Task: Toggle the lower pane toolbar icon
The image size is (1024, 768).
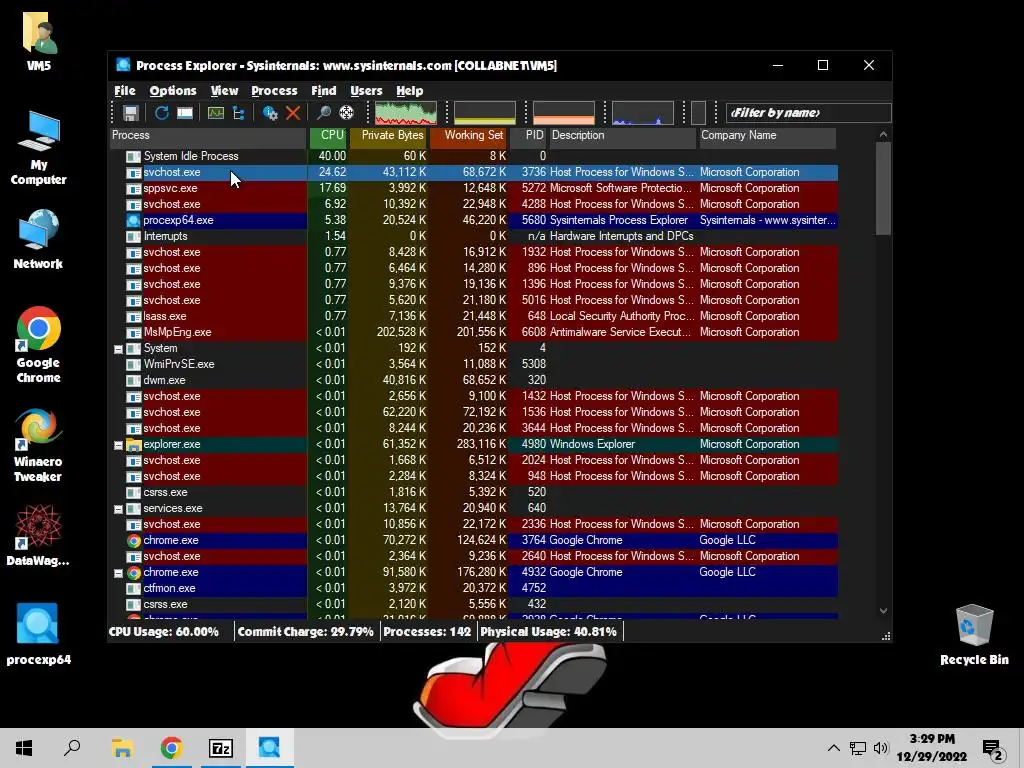Action: tap(185, 113)
